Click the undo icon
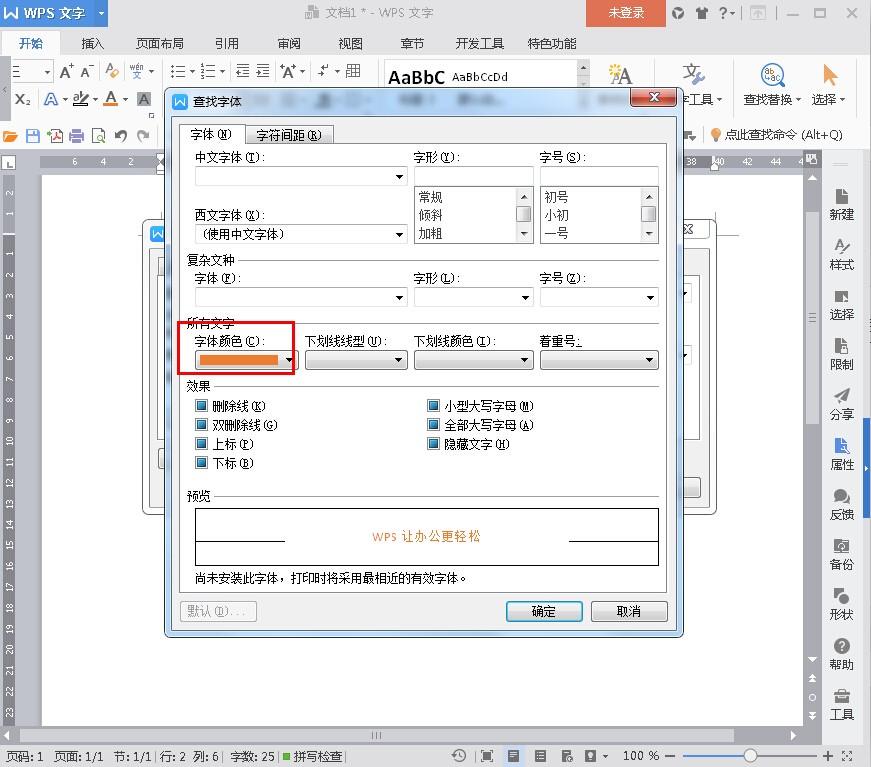 point(121,136)
